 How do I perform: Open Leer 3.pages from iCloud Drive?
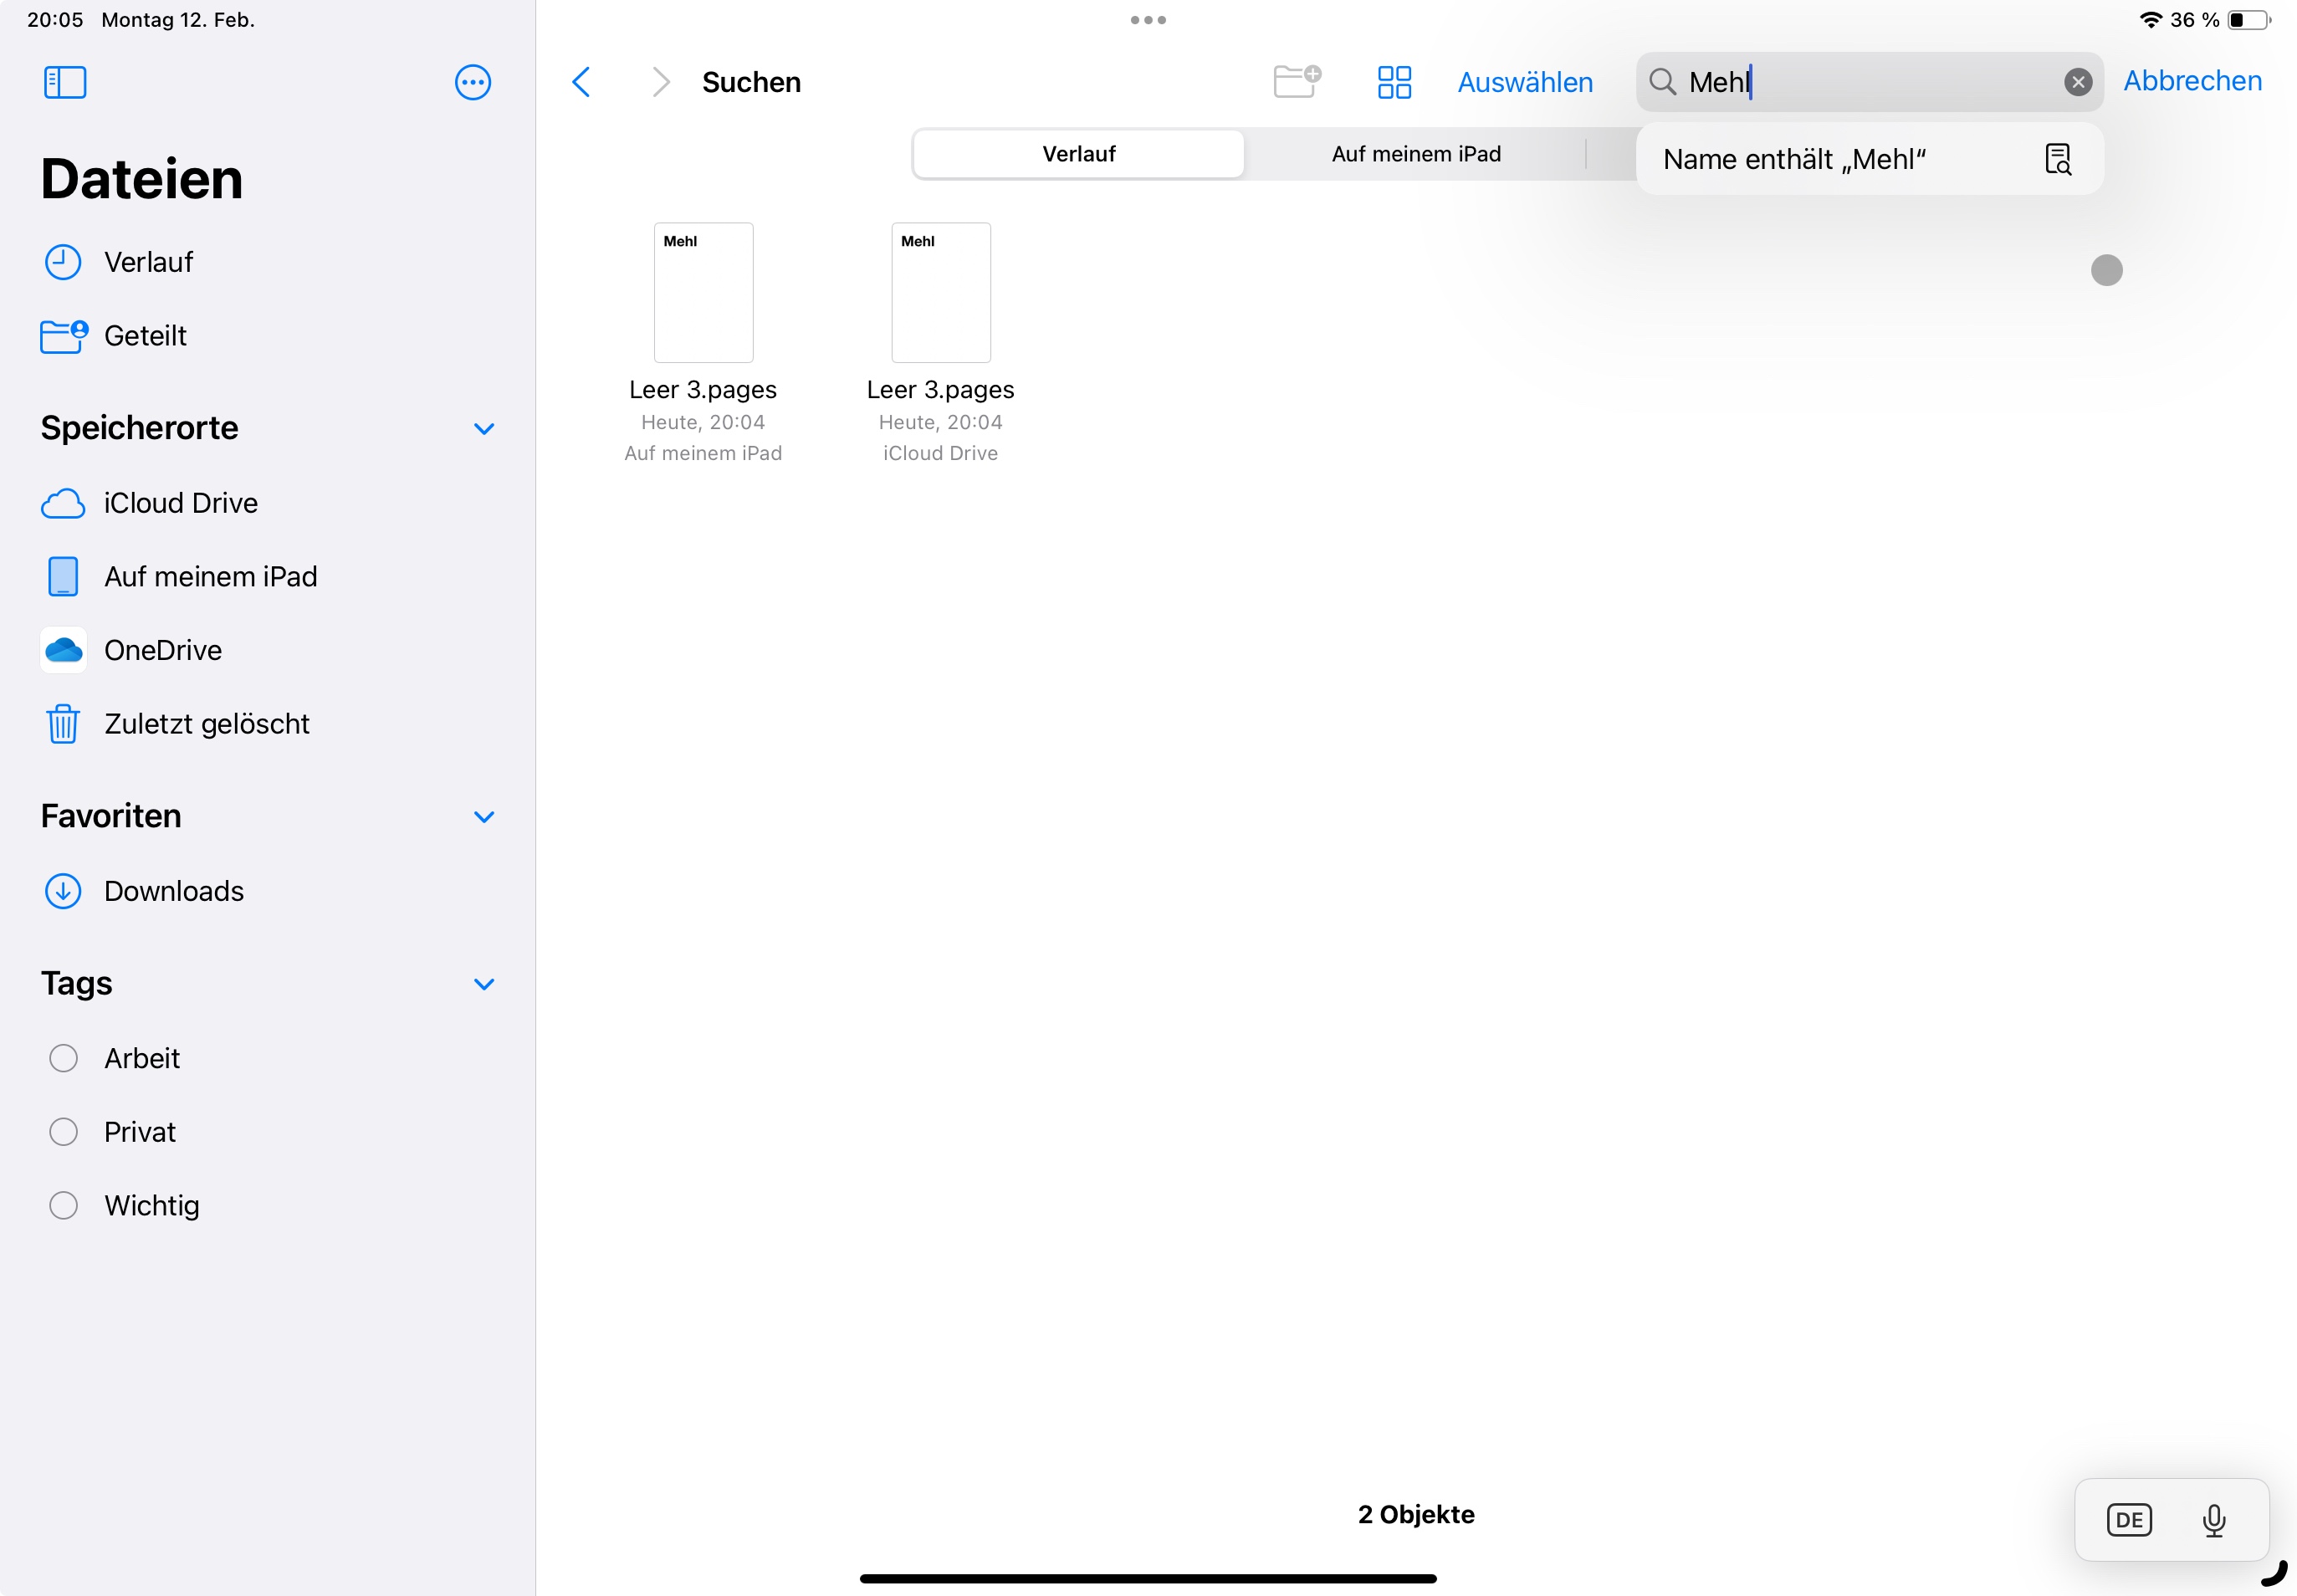940,294
